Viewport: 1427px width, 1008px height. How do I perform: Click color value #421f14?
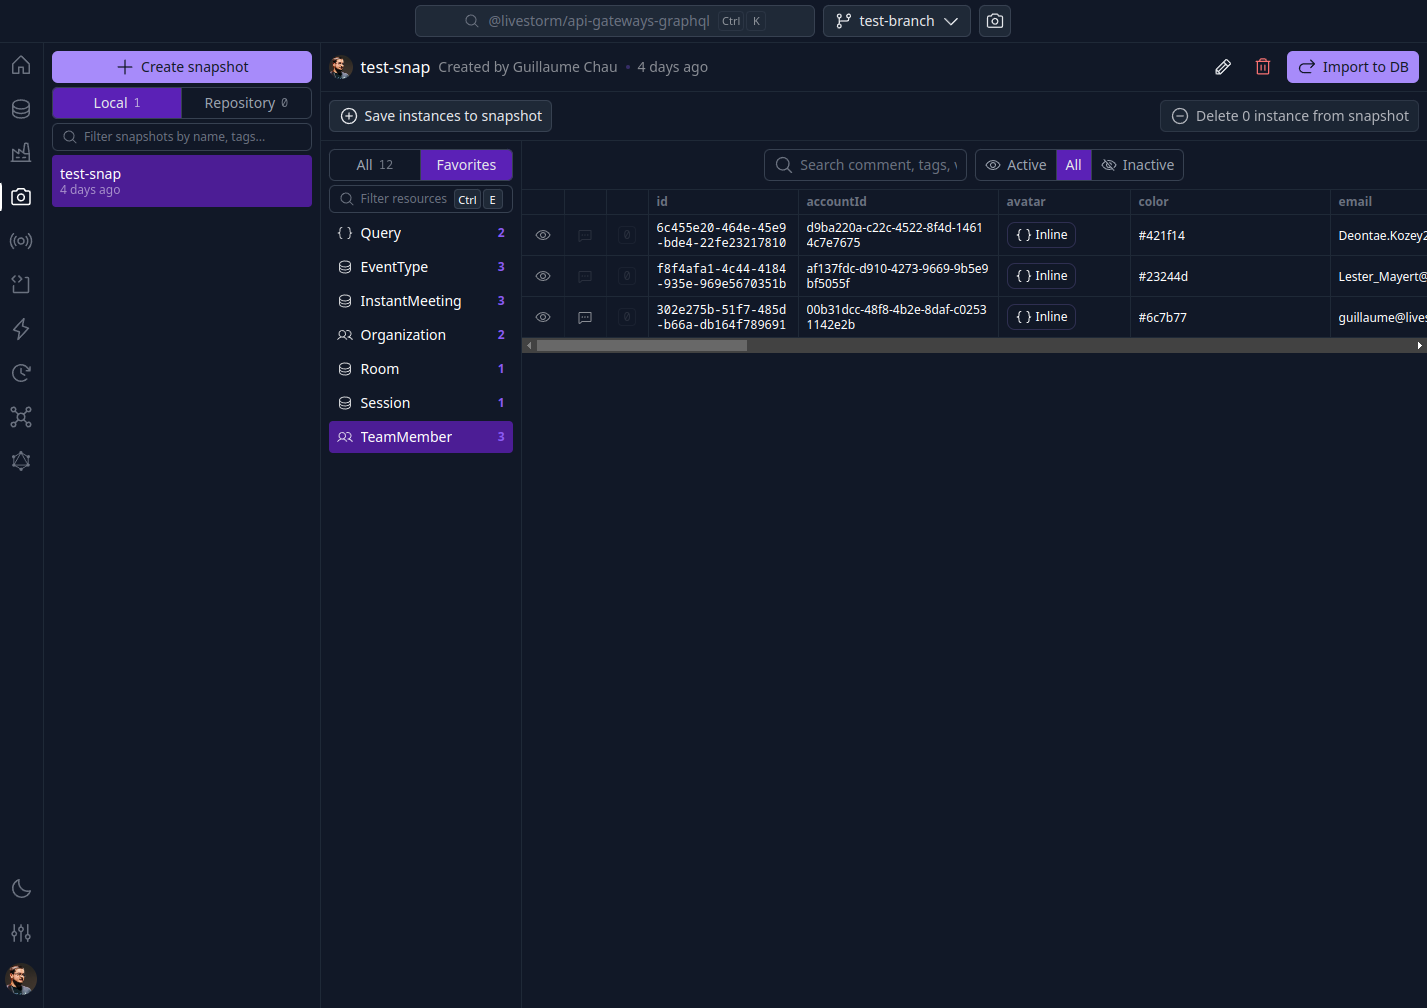coord(1161,236)
